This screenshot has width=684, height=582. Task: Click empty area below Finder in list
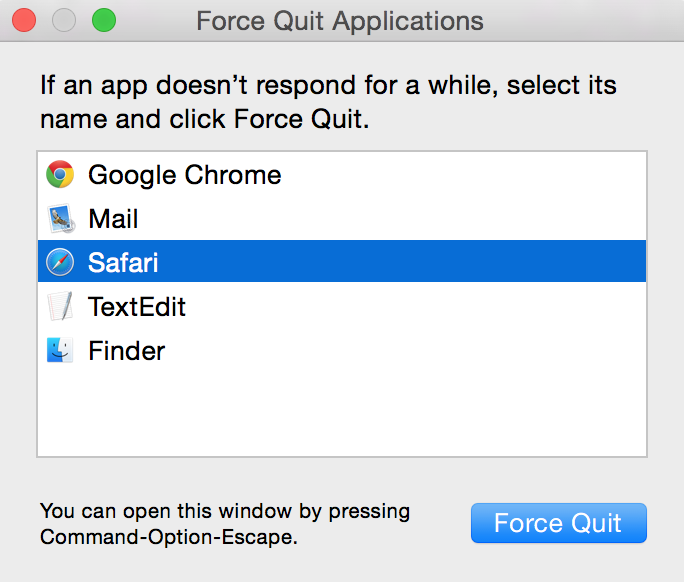click(342, 412)
